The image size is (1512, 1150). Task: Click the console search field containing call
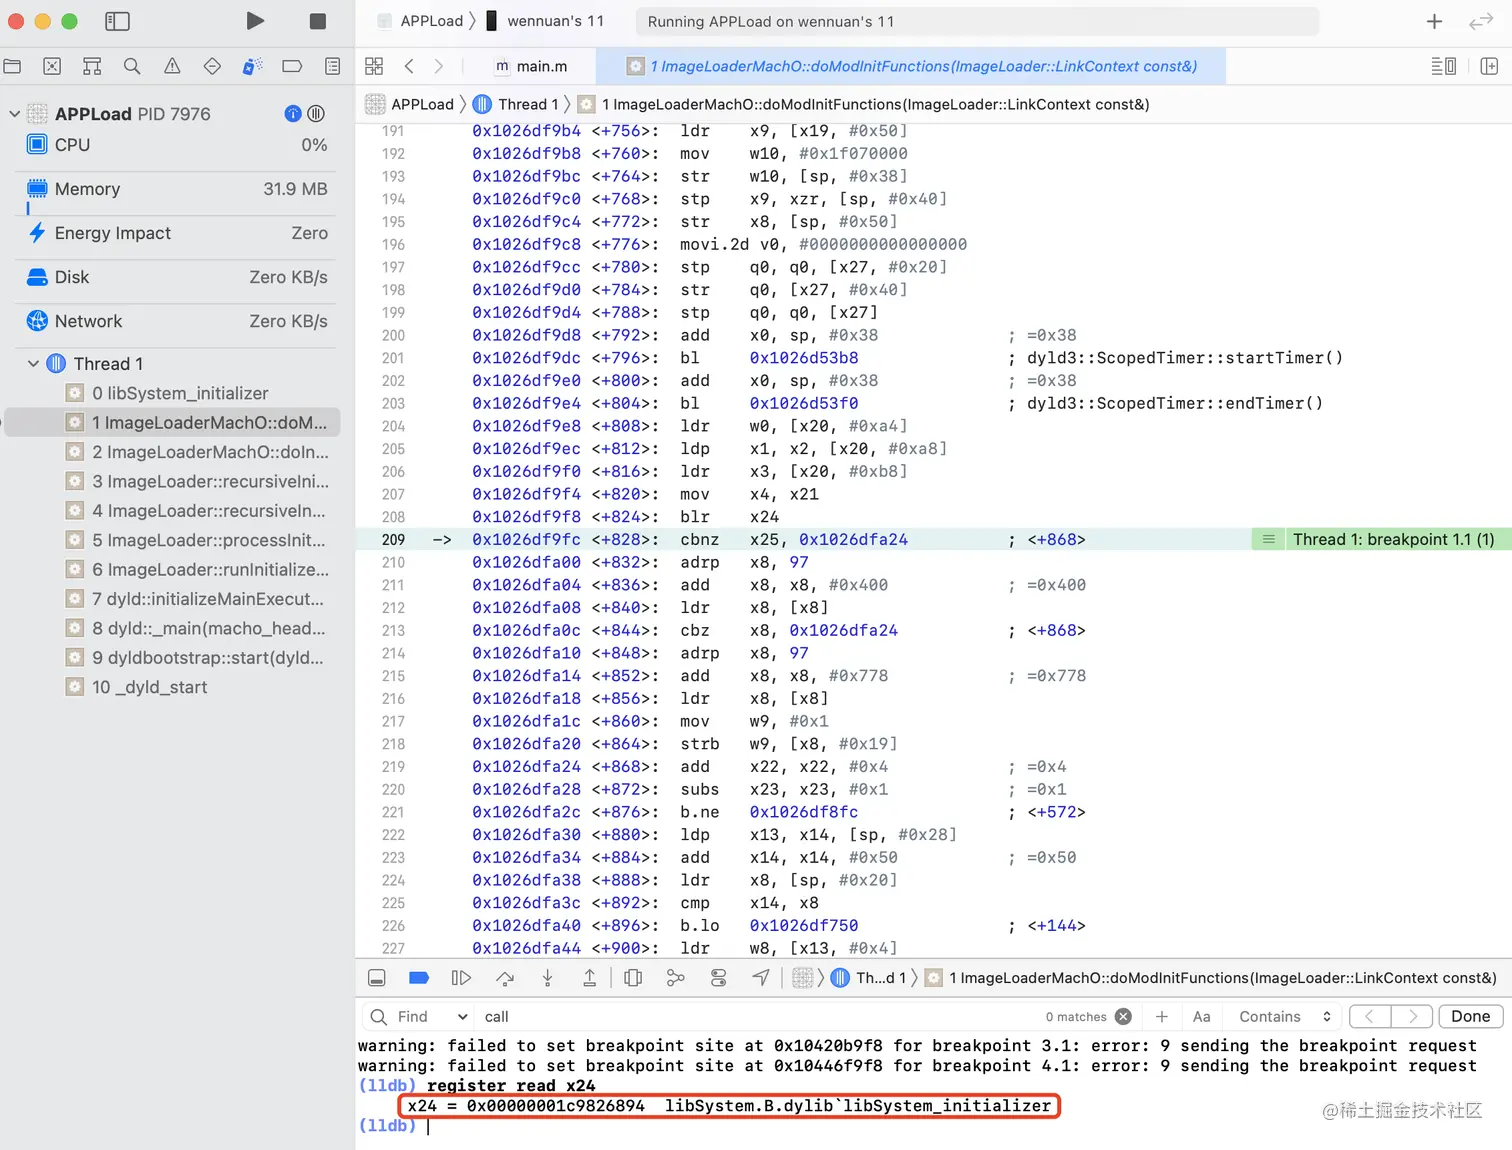click(760, 1017)
